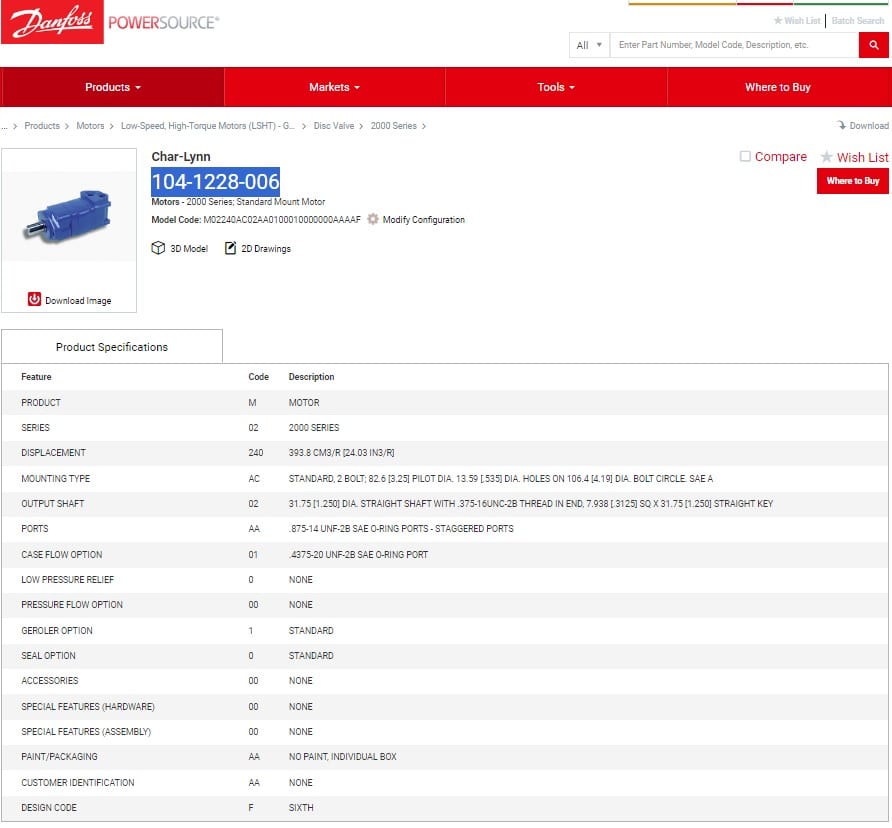Expand the Tools menu
The image size is (892, 828).
pos(556,87)
